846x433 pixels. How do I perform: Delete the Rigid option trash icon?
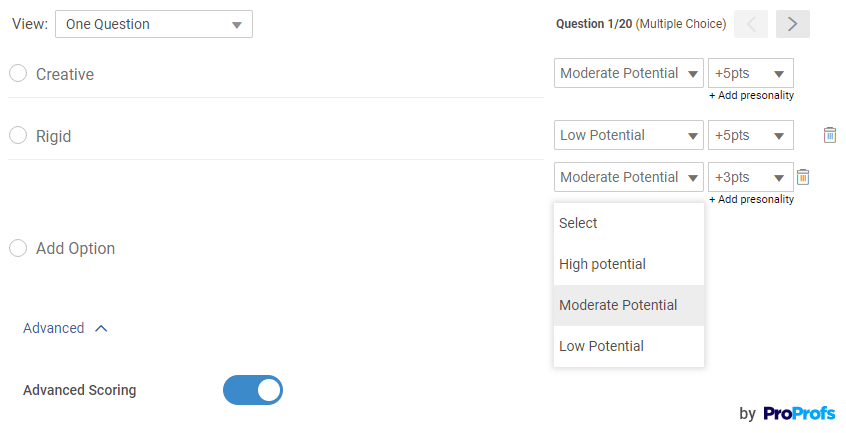(830, 135)
